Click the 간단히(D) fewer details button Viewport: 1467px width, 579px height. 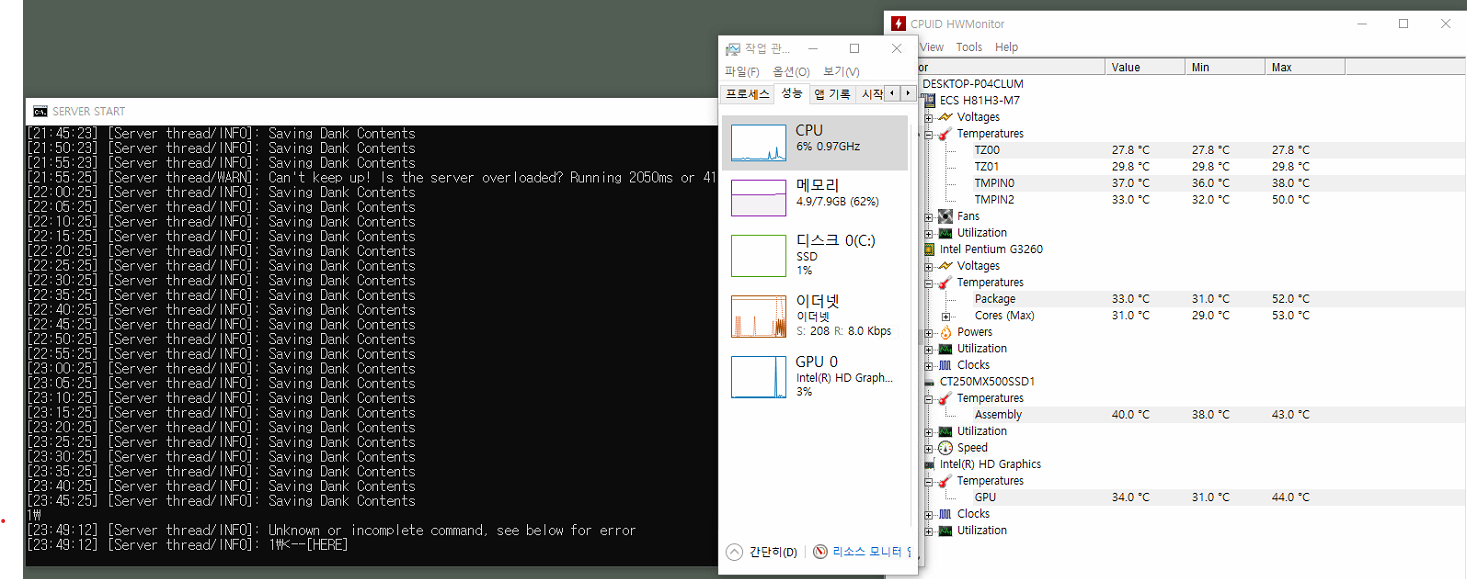pyautogui.click(x=762, y=552)
